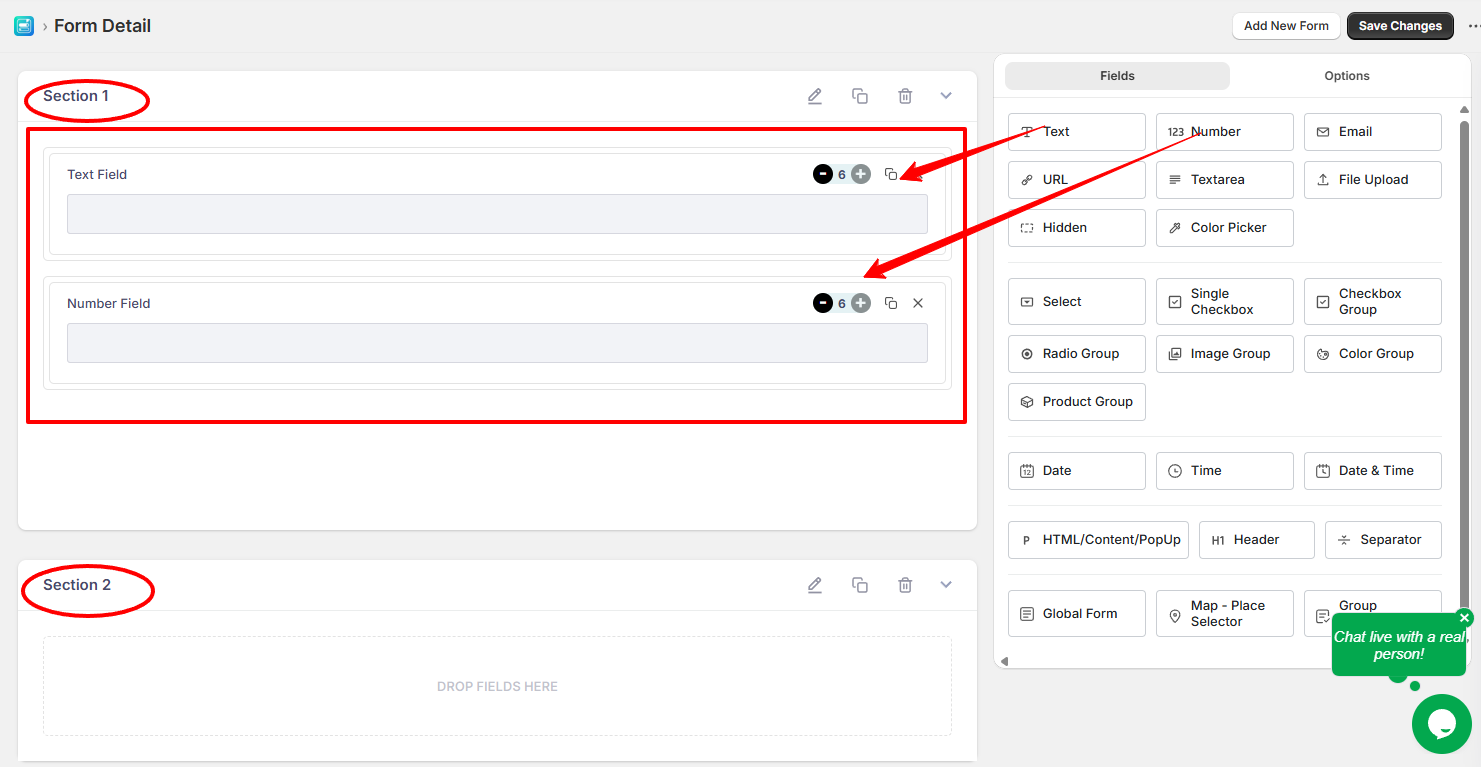Viewport: 1481px width, 767px height.
Task: Increase Number Field width with plus button
Action: pyautogui.click(x=861, y=303)
